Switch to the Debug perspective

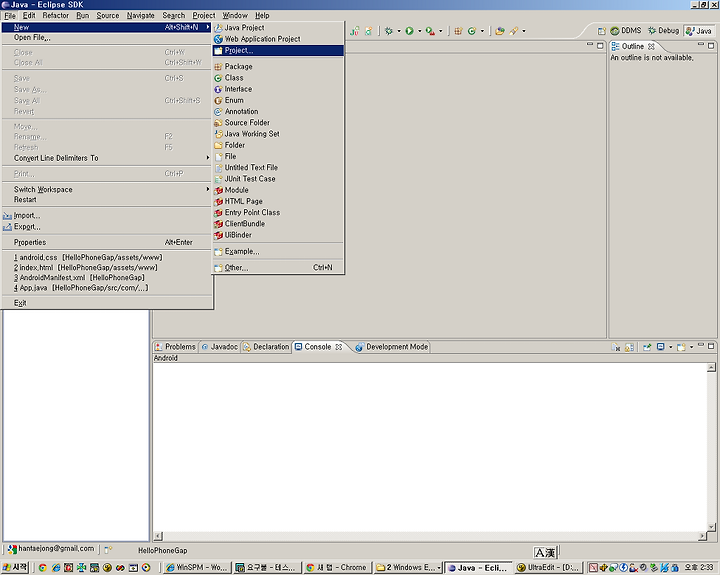click(663, 31)
